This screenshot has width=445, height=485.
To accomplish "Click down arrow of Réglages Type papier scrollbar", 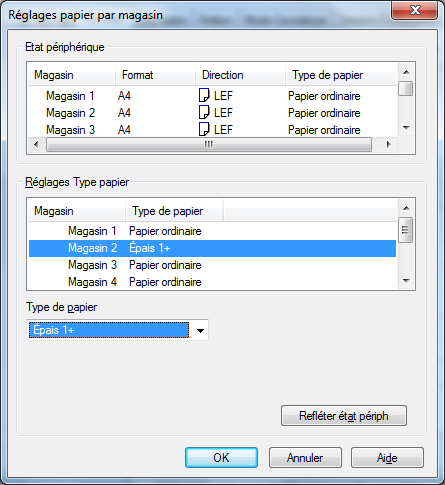I will click(406, 281).
